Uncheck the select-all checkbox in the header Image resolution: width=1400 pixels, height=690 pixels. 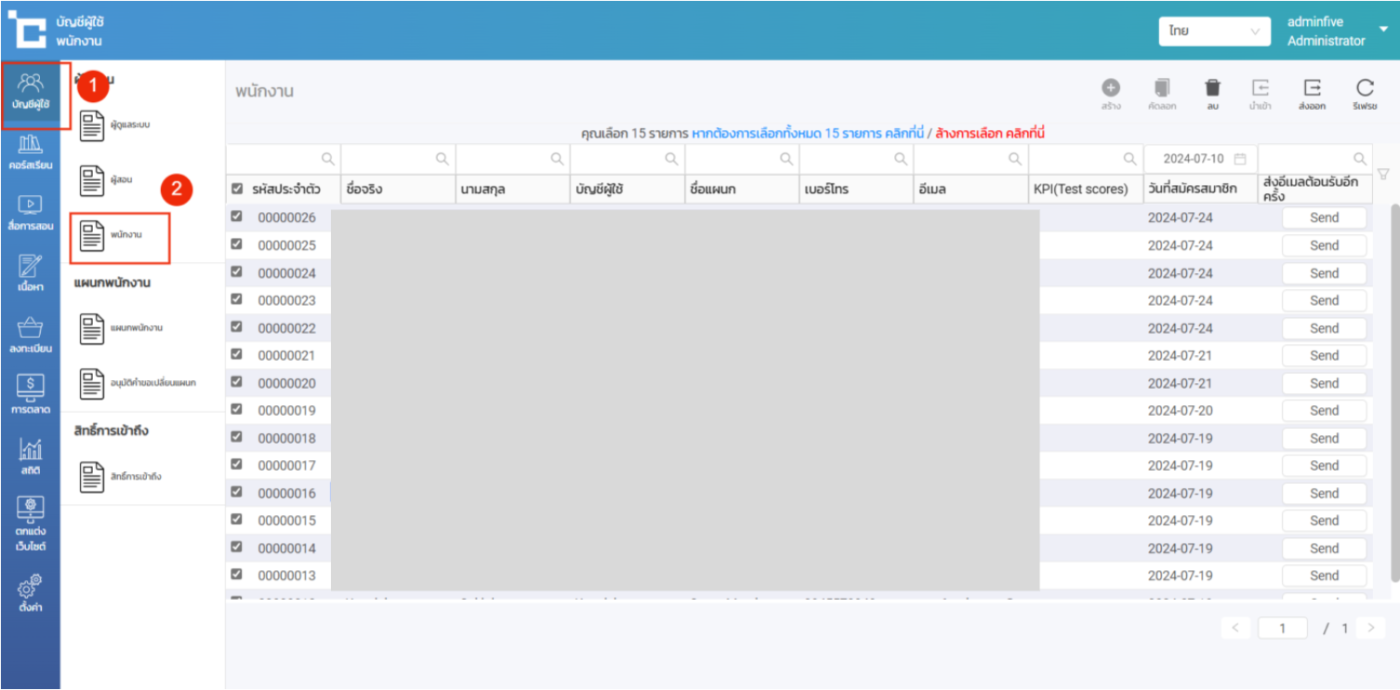click(237, 189)
